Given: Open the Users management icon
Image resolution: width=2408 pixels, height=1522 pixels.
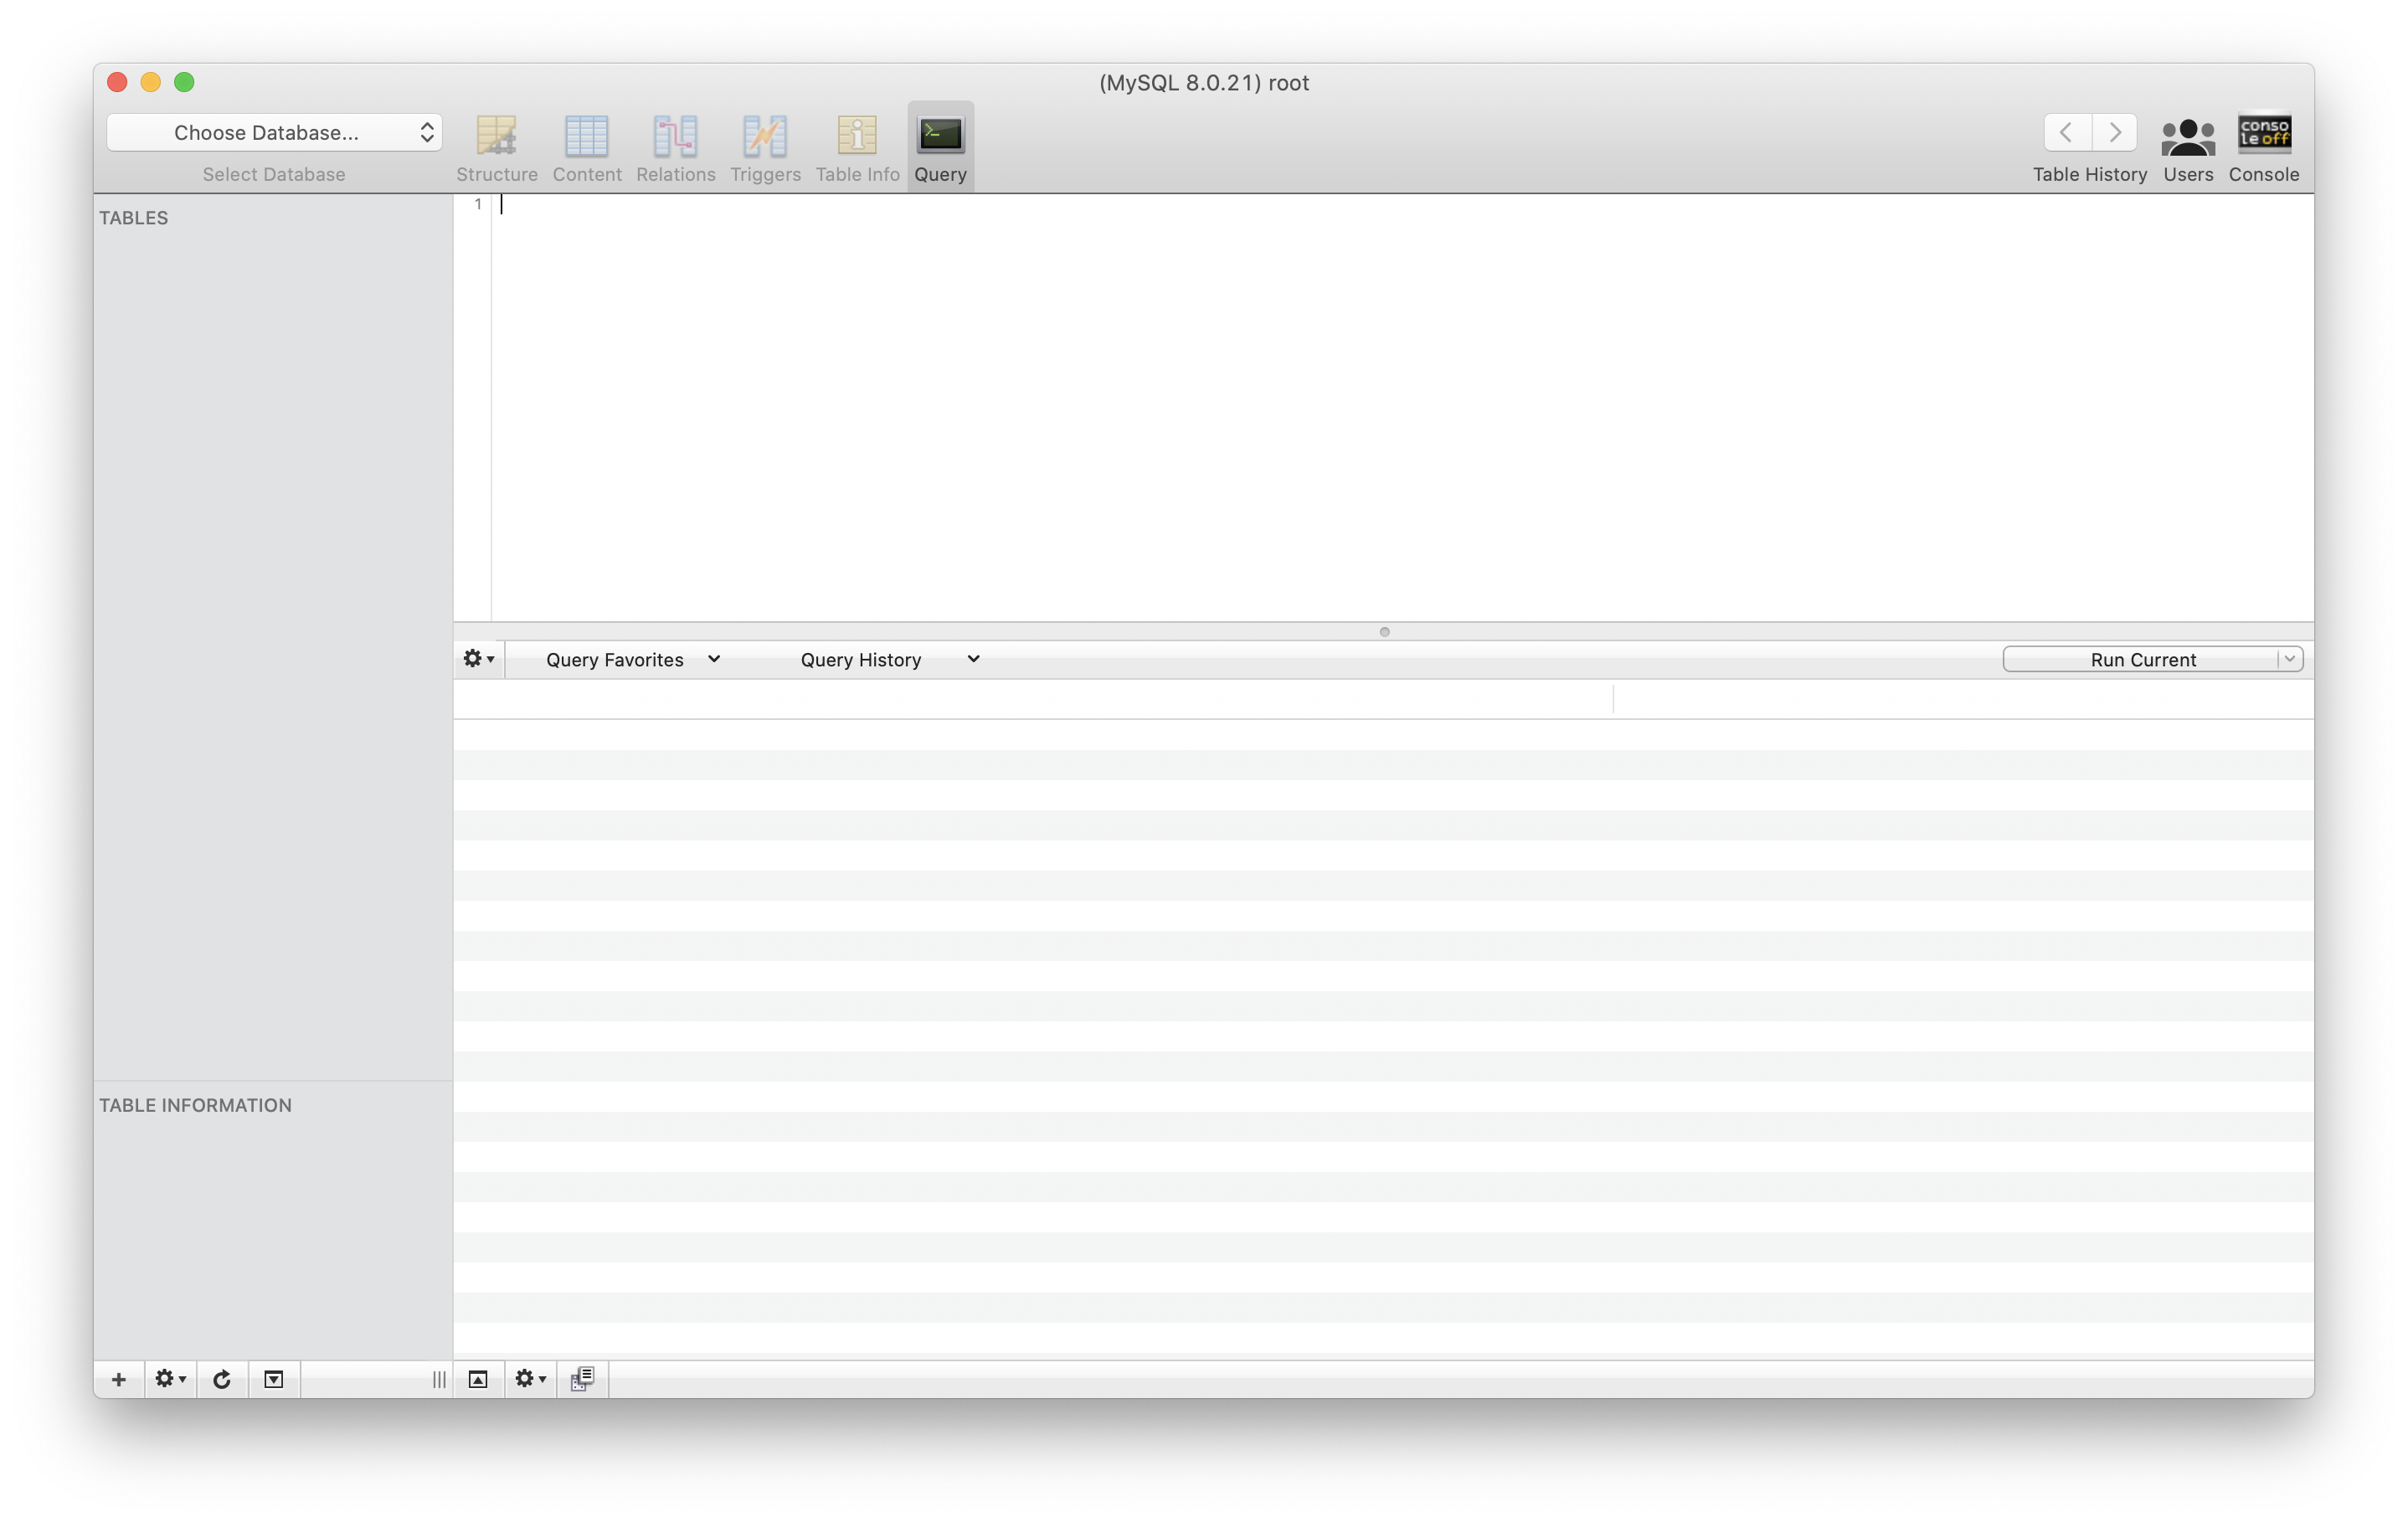Looking at the screenshot, I should pyautogui.click(x=2187, y=136).
